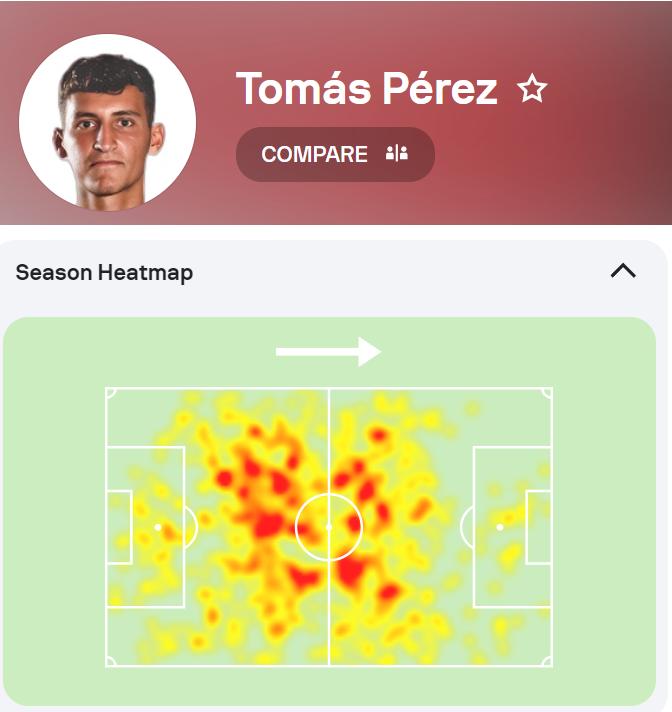Click the Season Heatmap title

point(104,272)
